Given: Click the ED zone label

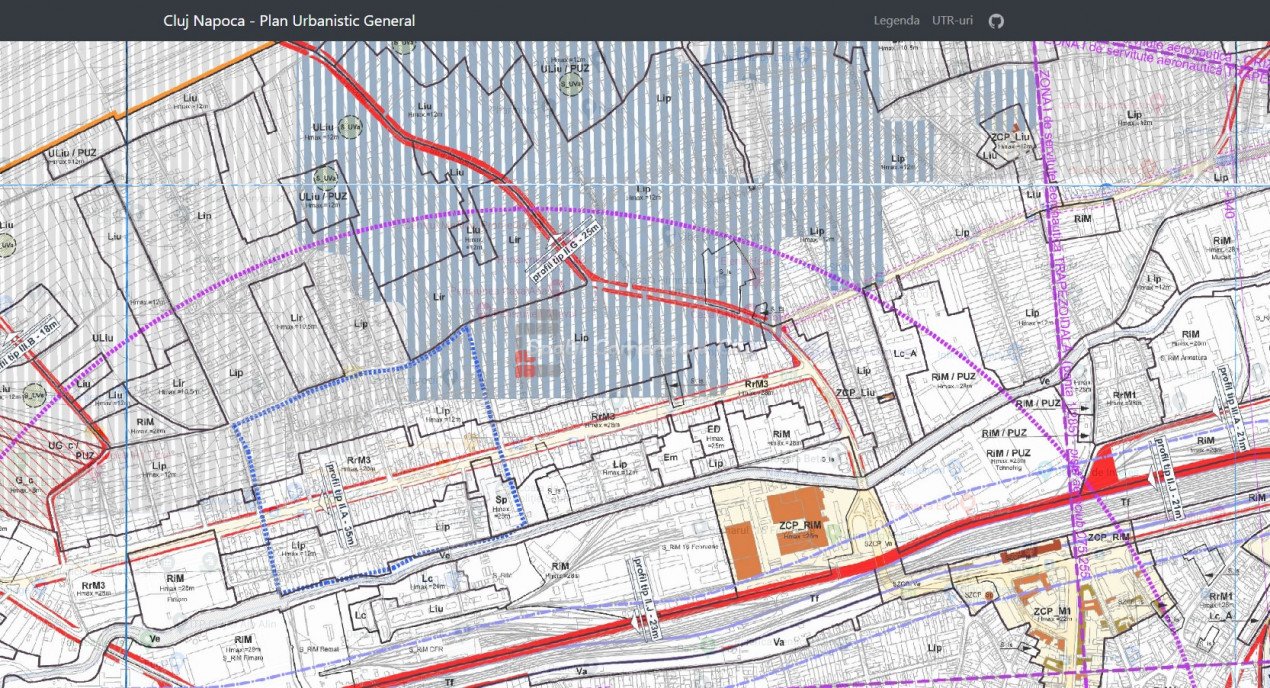Looking at the screenshot, I should click(x=713, y=428).
